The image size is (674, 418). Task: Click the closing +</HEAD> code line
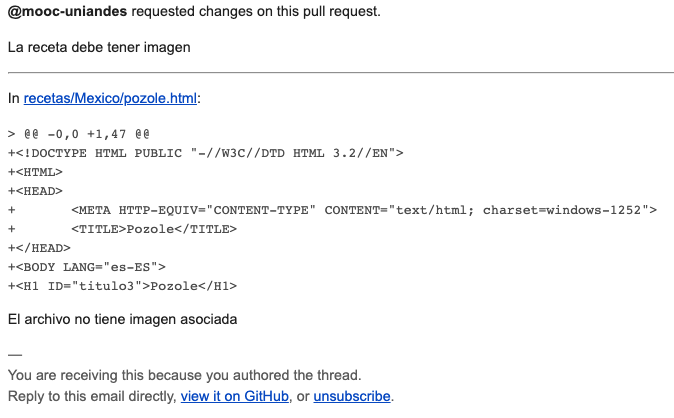(39, 248)
